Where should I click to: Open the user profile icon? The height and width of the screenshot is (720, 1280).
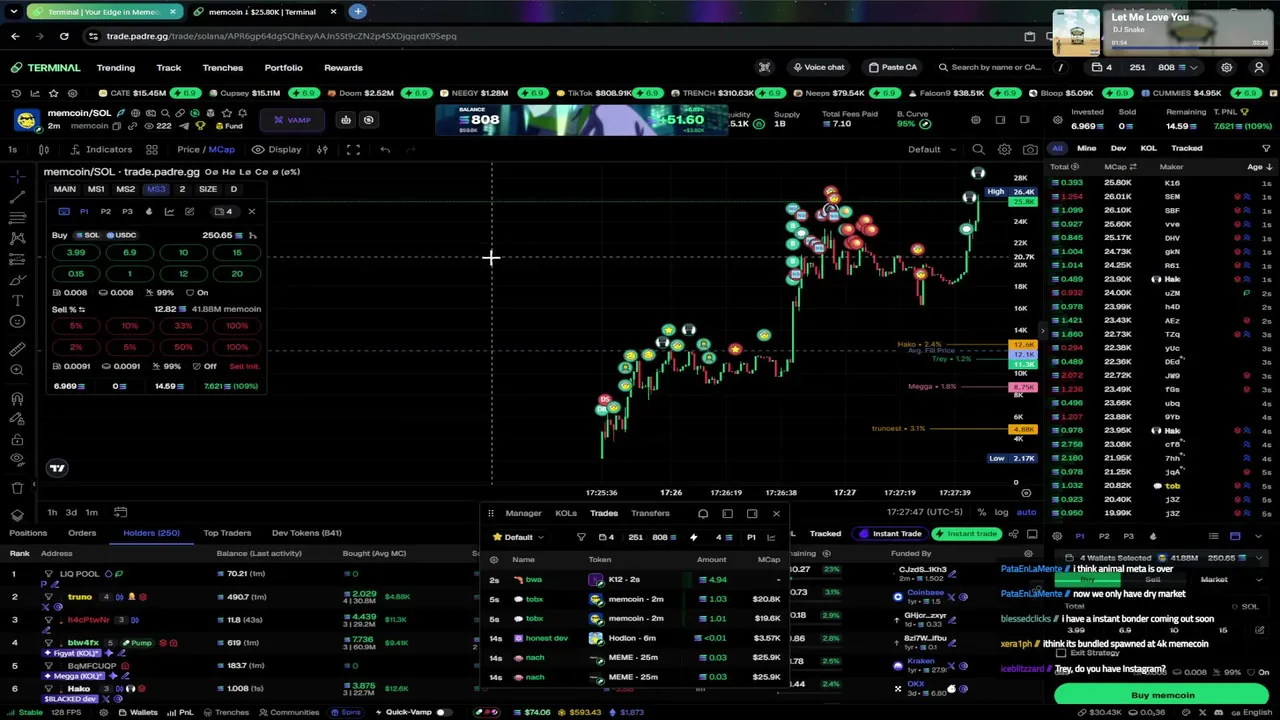tap(1259, 68)
